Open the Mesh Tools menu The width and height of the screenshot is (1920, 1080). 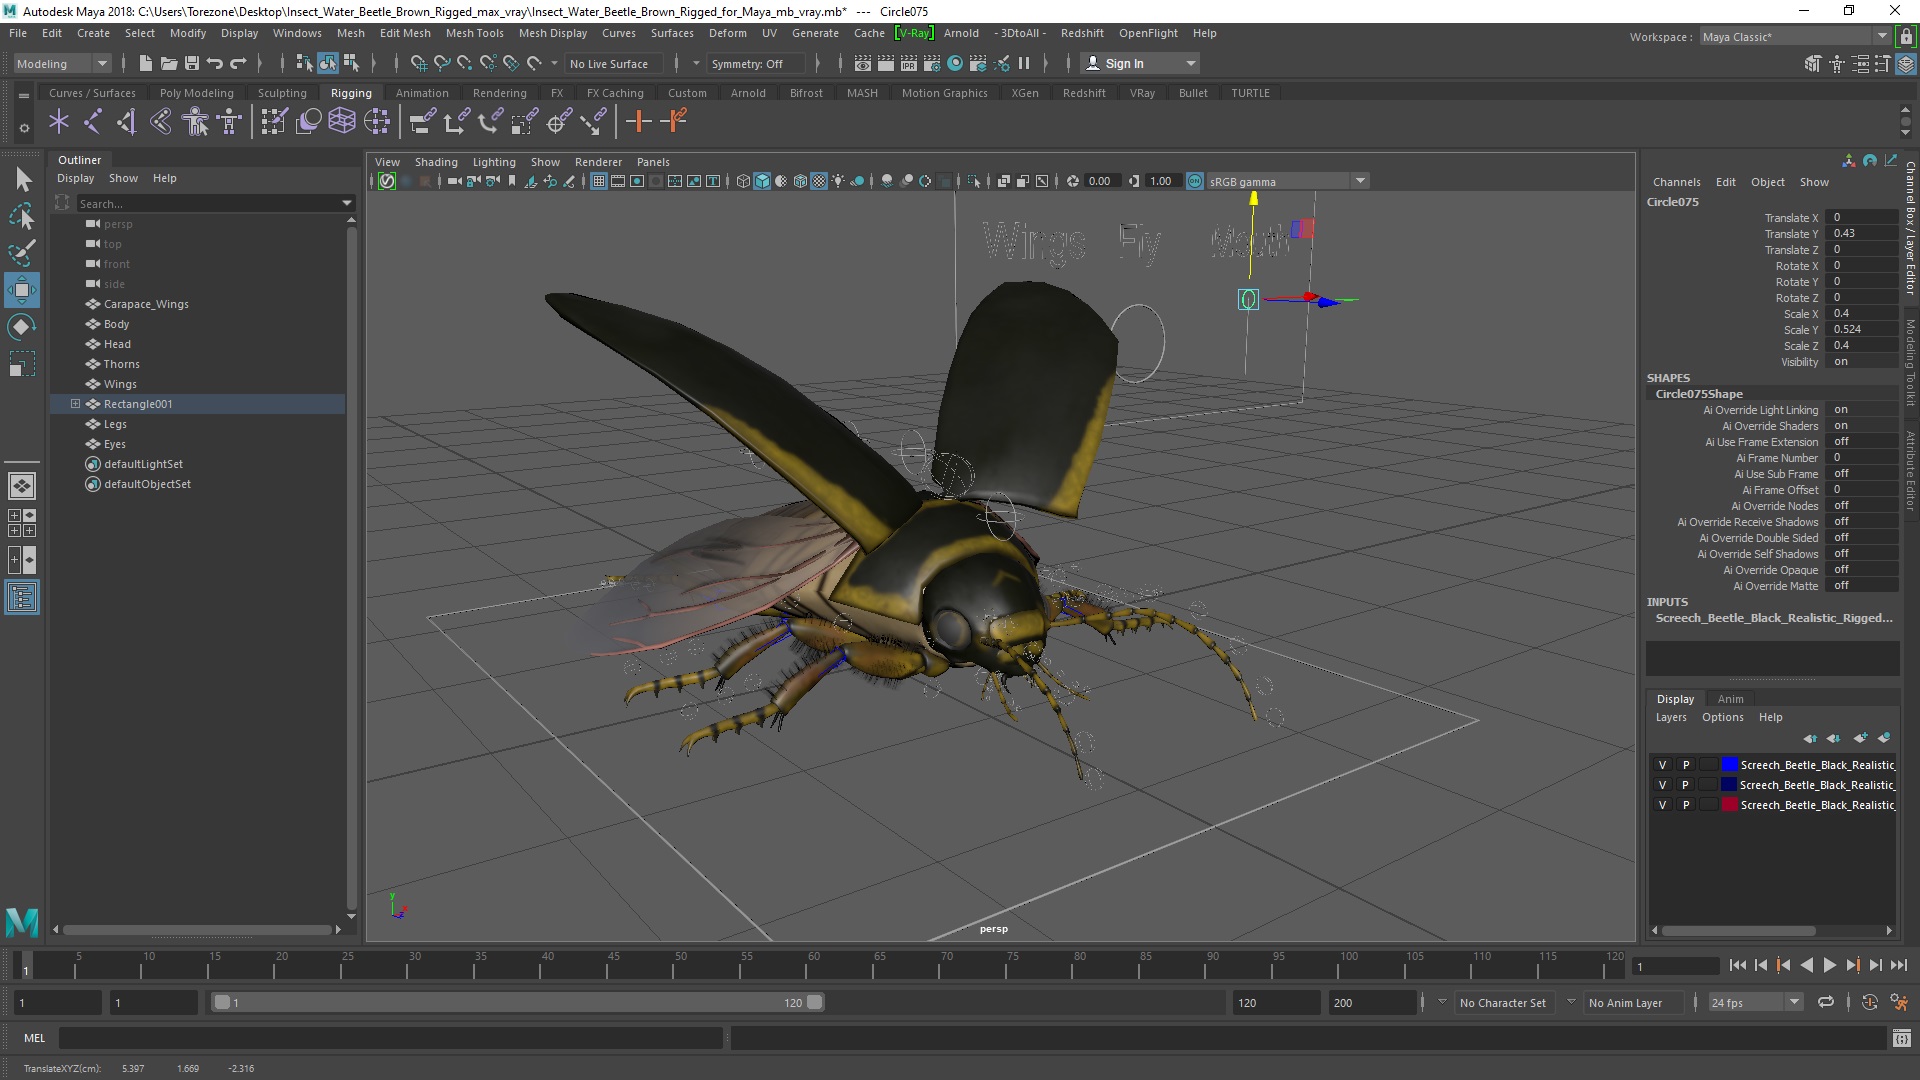click(474, 33)
